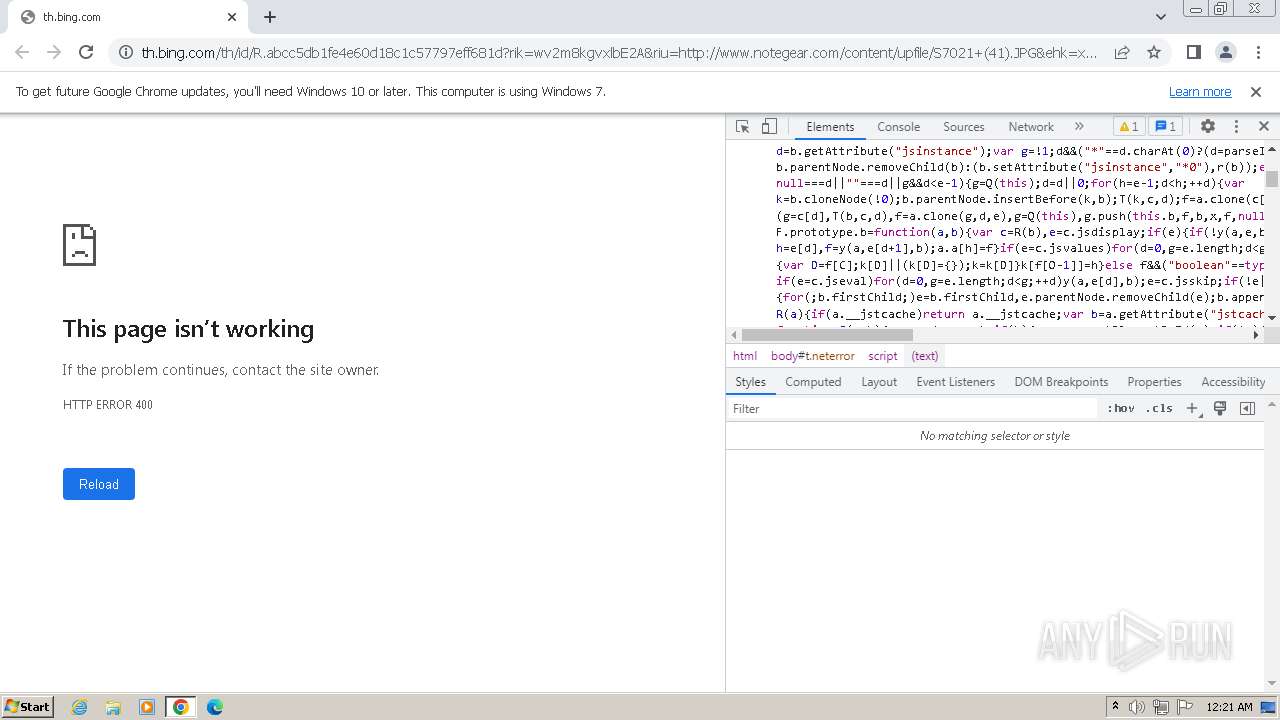Viewport: 1280px width, 720px height.
Task: Open Microsoft Edge from the taskbar
Action: 214,707
